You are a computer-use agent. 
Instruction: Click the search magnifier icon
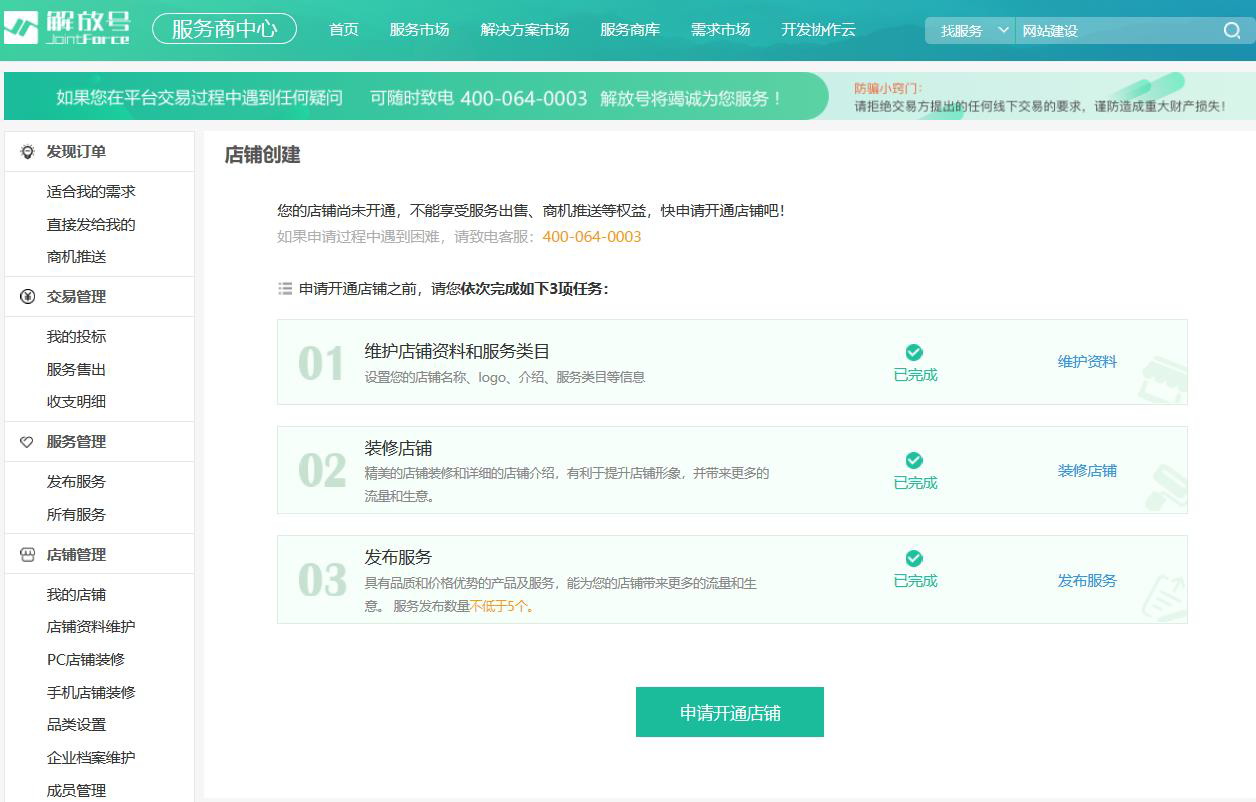pyautogui.click(x=1232, y=31)
